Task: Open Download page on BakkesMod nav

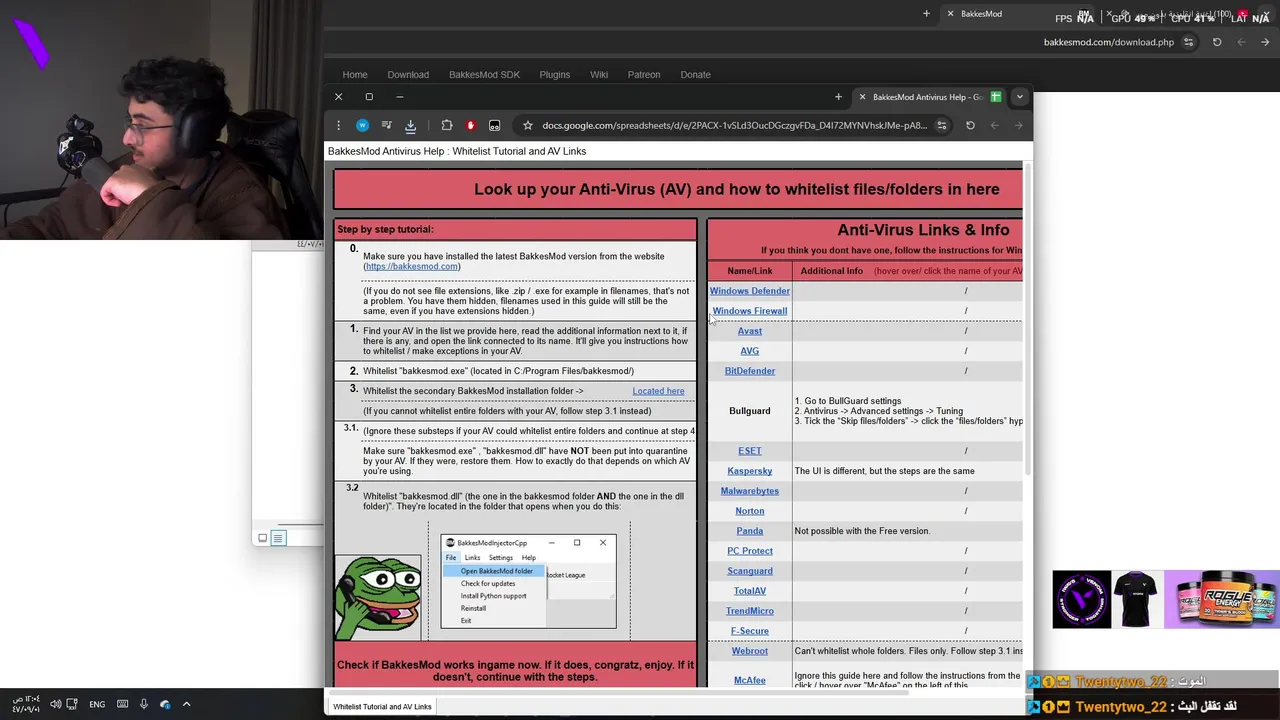Action: [408, 75]
